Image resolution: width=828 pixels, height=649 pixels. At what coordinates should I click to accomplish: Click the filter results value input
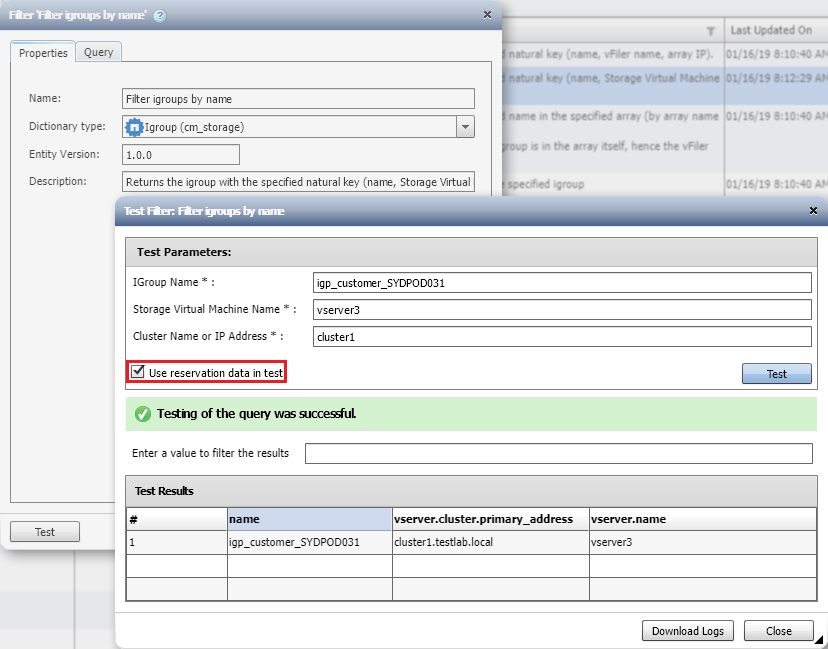pyautogui.click(x=559, y=454)
